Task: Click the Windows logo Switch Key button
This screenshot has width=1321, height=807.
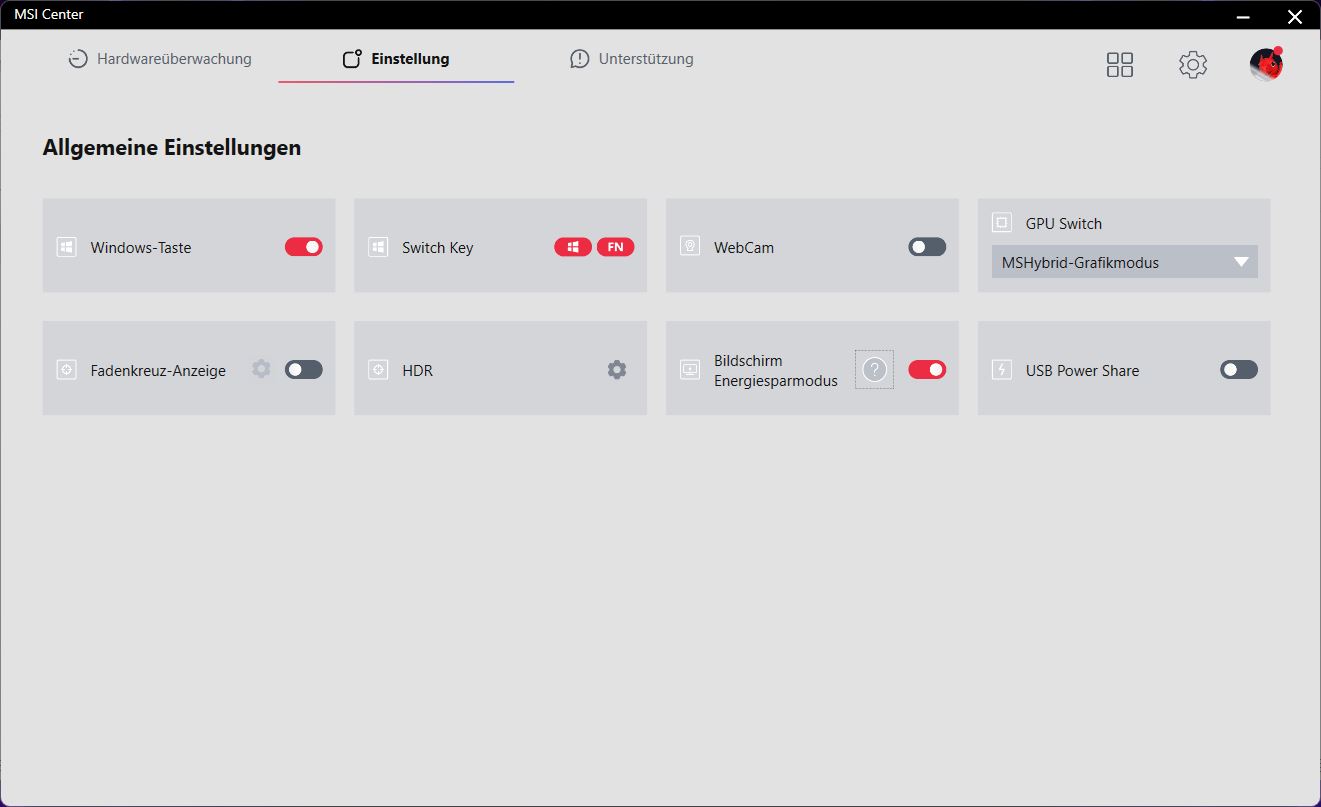Action: coord(573,247)
